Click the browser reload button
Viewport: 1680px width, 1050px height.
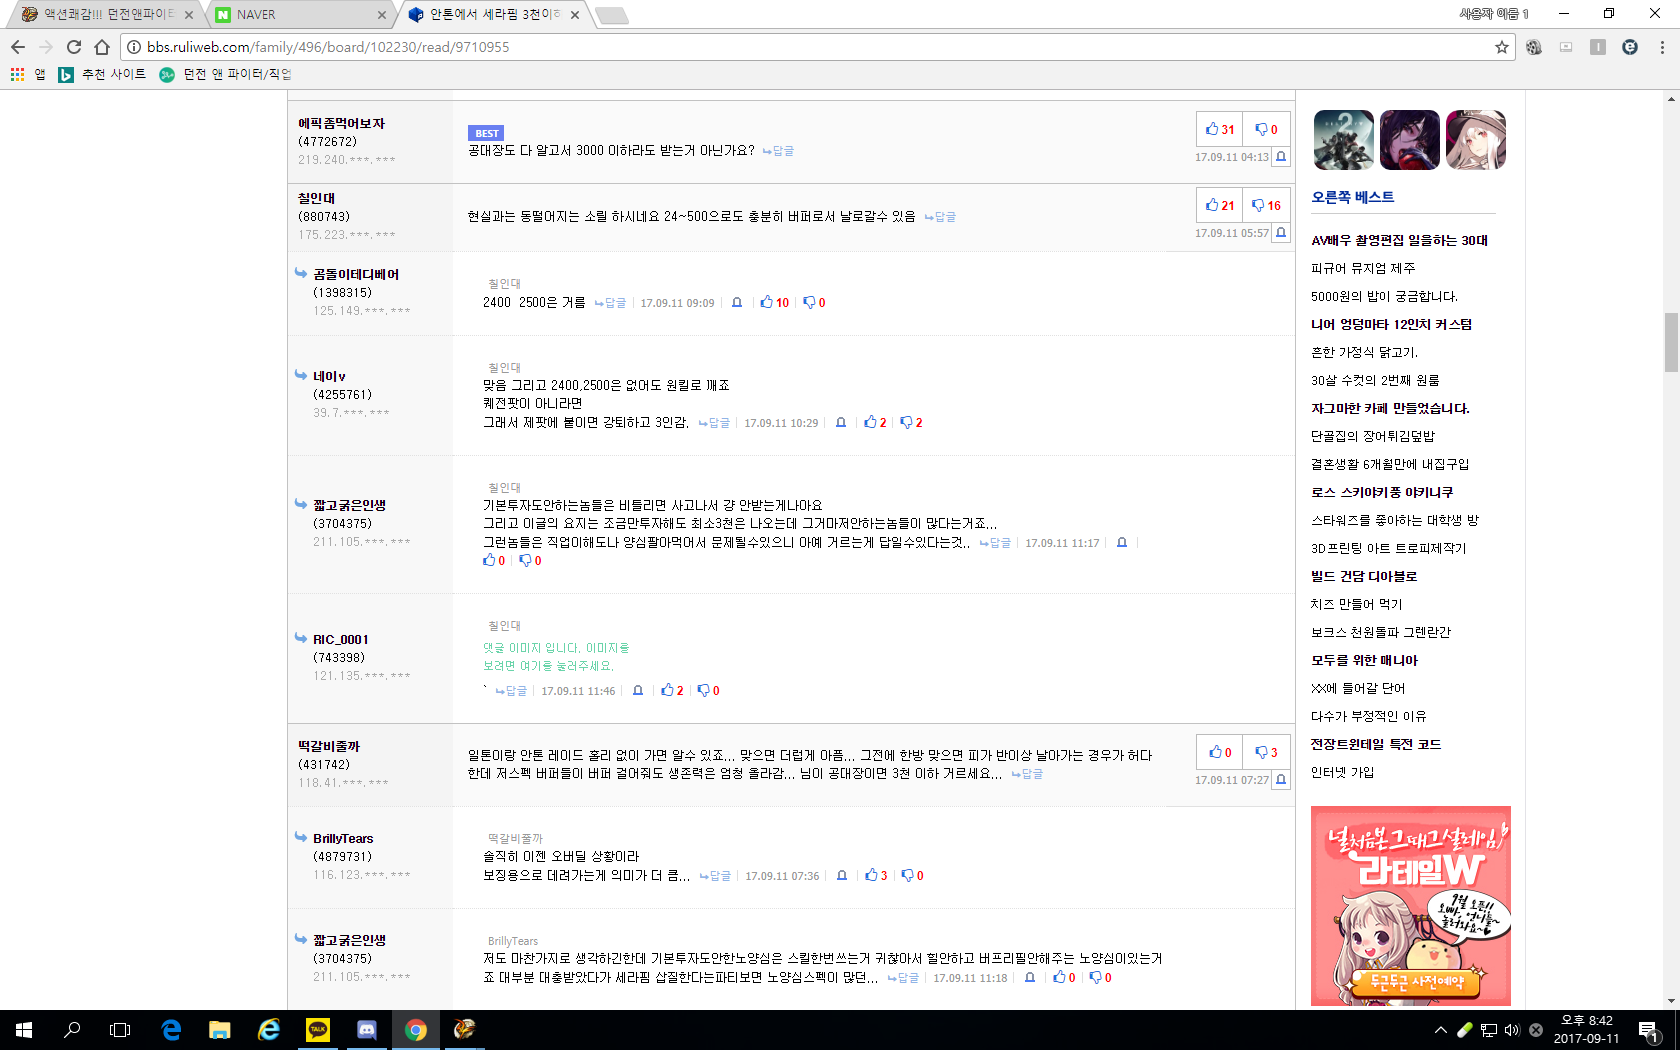pos(74,47)
